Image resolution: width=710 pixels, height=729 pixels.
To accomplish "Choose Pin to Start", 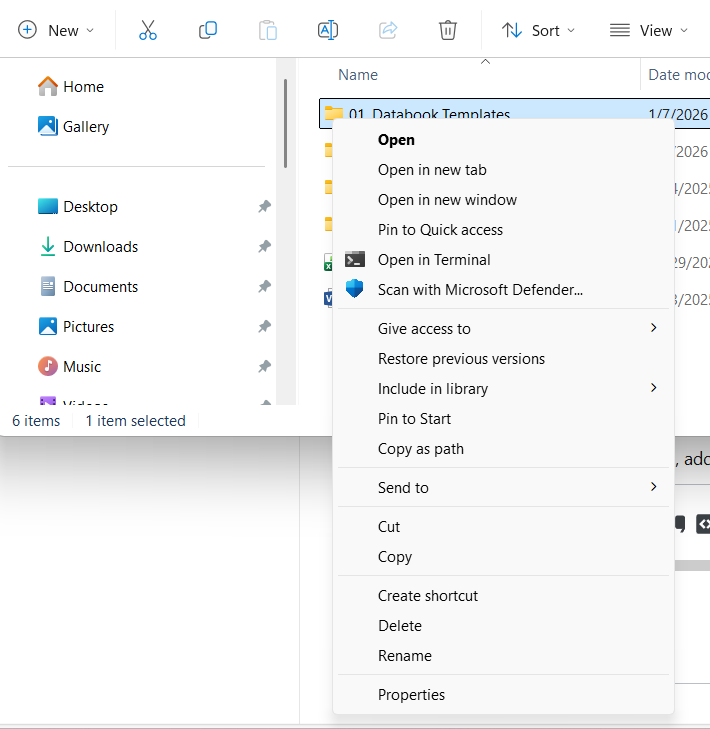I will point(414,419).
